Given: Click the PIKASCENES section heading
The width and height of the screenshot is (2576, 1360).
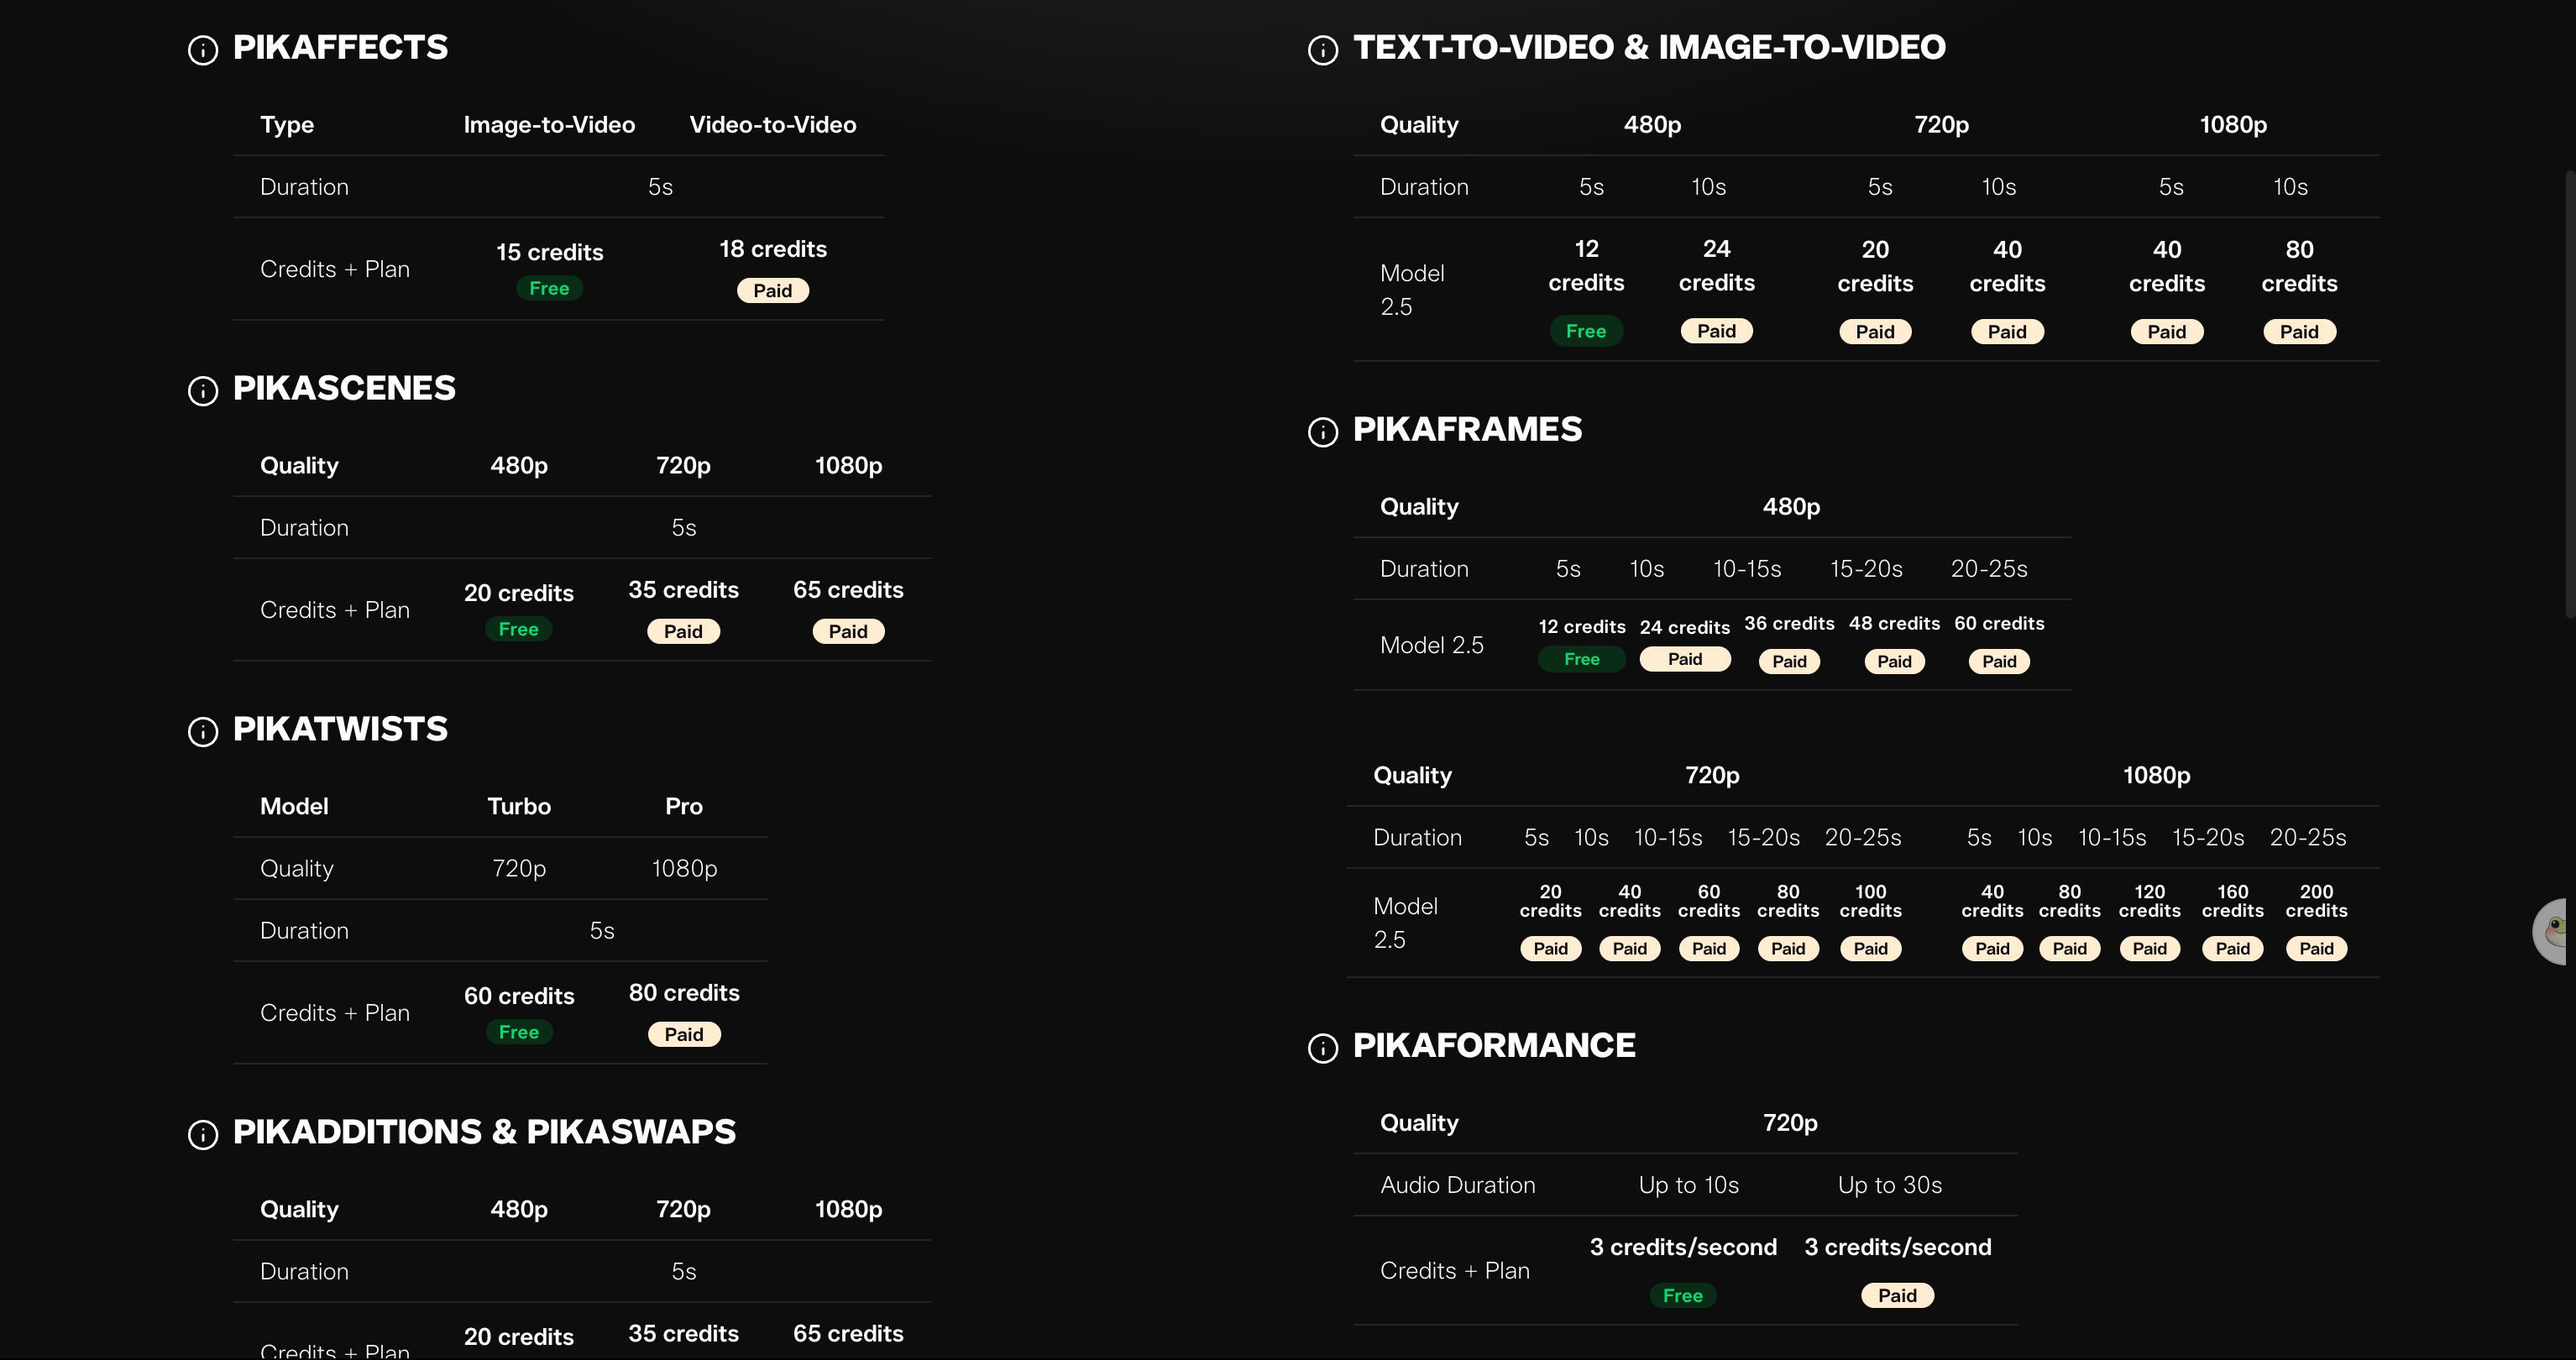Looking at the screenshot, I should coord(344,388).
